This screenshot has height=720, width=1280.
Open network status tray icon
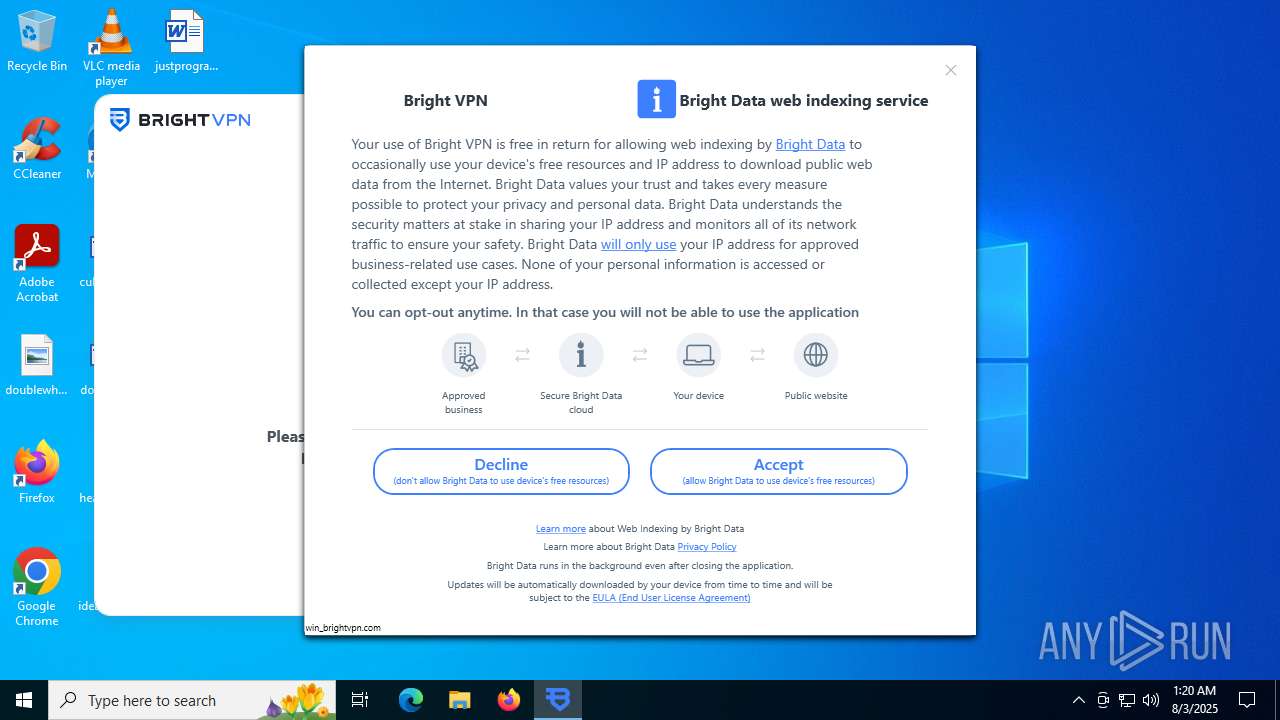pos(1127,700)
